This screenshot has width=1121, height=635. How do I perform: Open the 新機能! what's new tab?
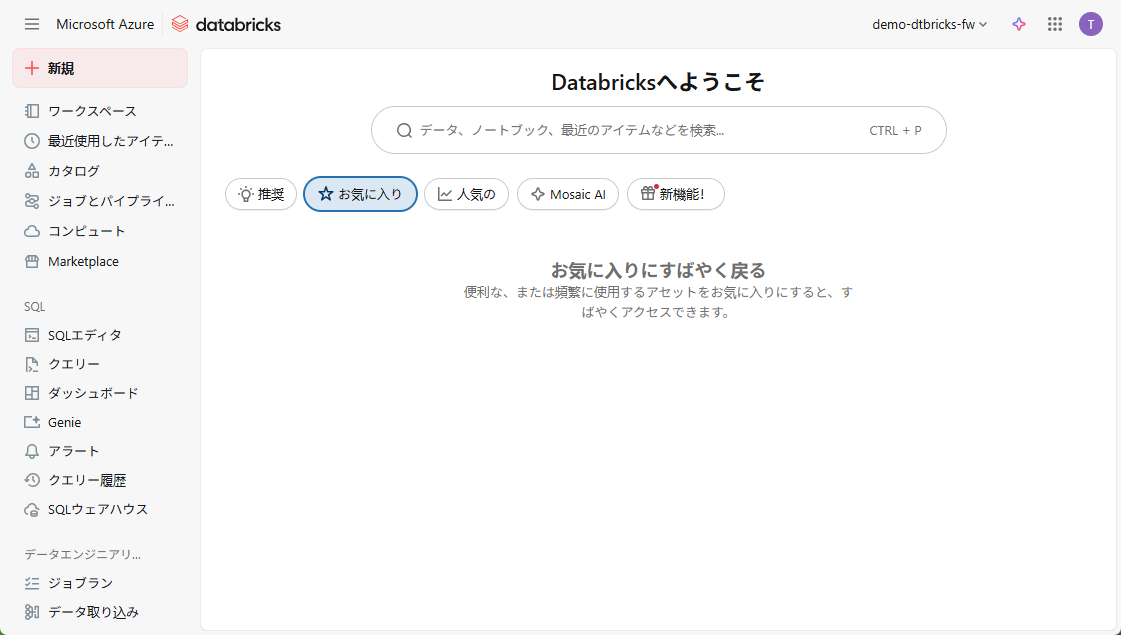coord(675,194)
